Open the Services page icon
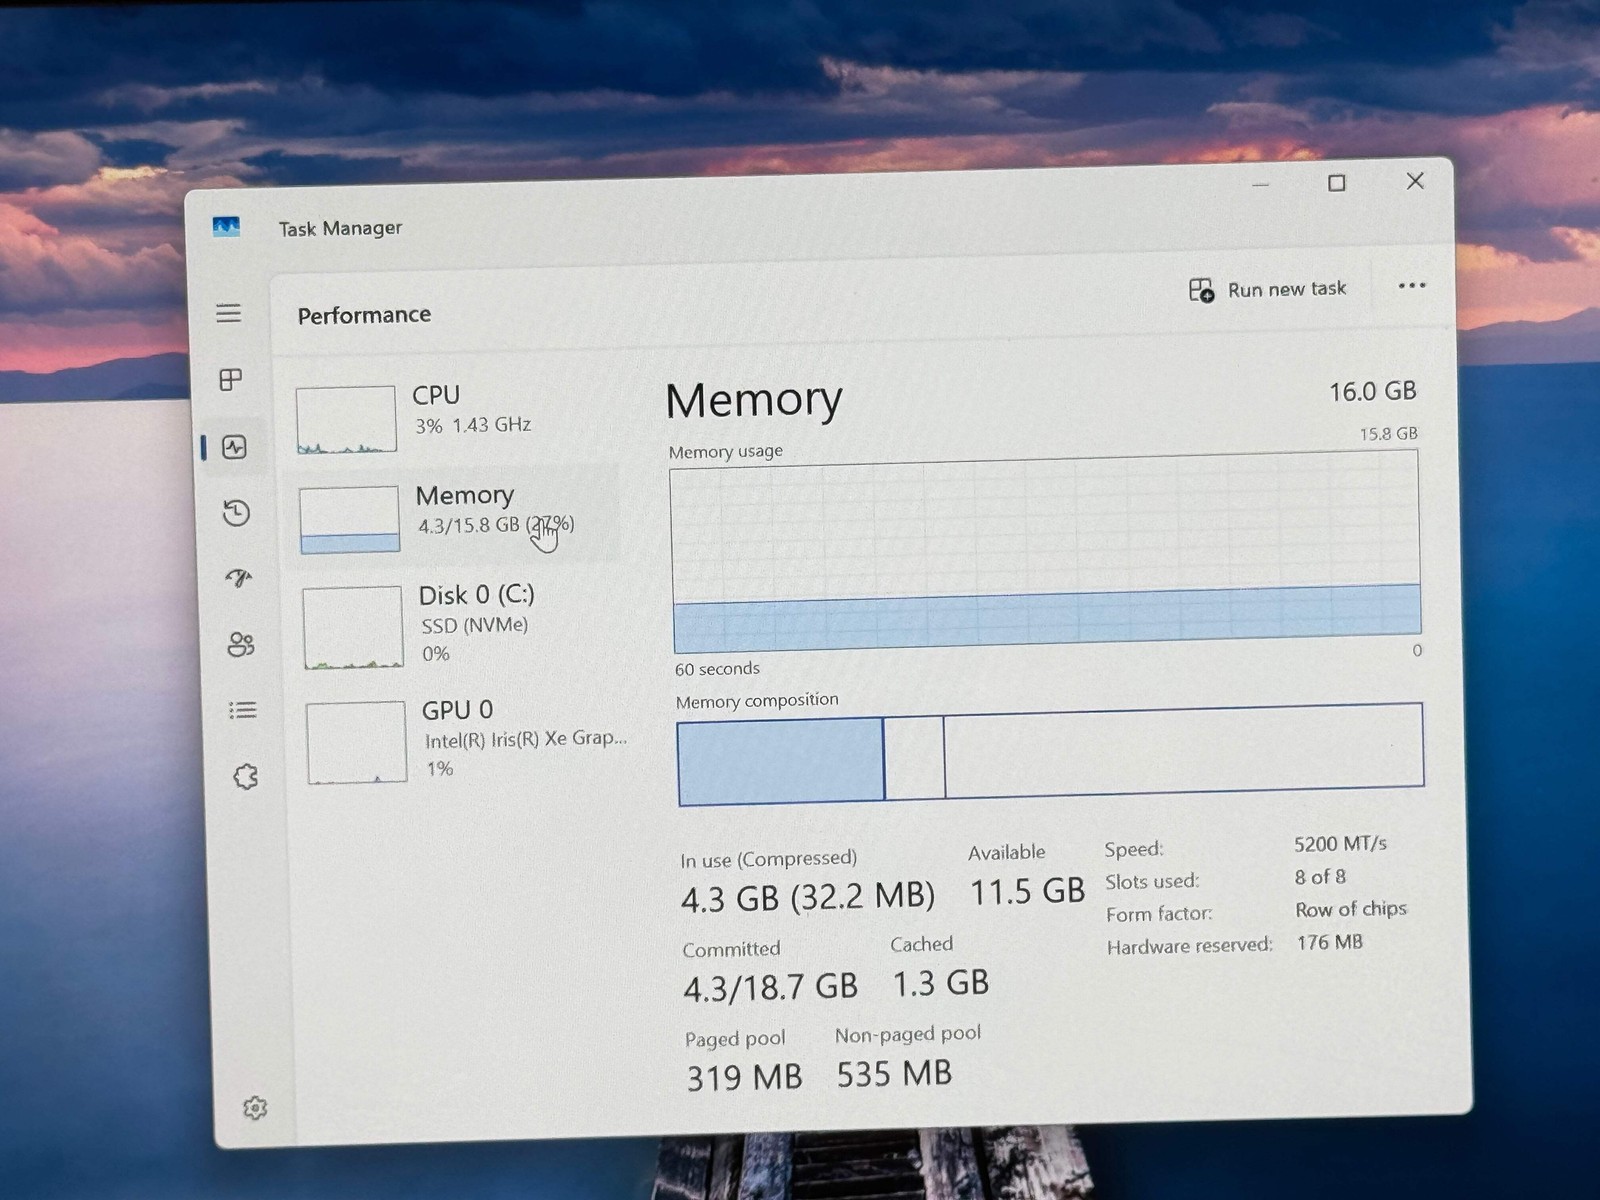This screenshot has width=1600, height=1200. 246,777
